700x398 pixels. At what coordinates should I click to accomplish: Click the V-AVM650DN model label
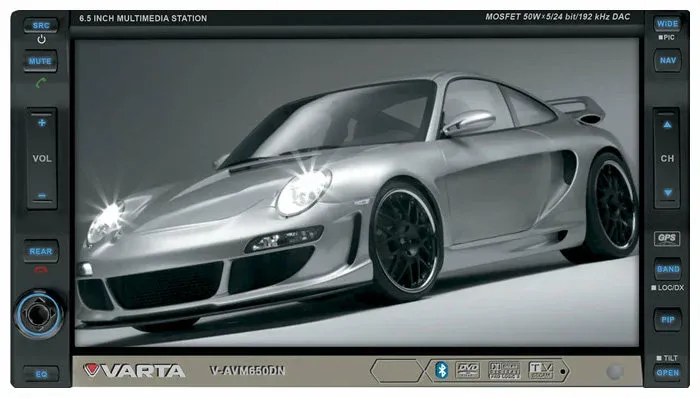pos(247,370)
